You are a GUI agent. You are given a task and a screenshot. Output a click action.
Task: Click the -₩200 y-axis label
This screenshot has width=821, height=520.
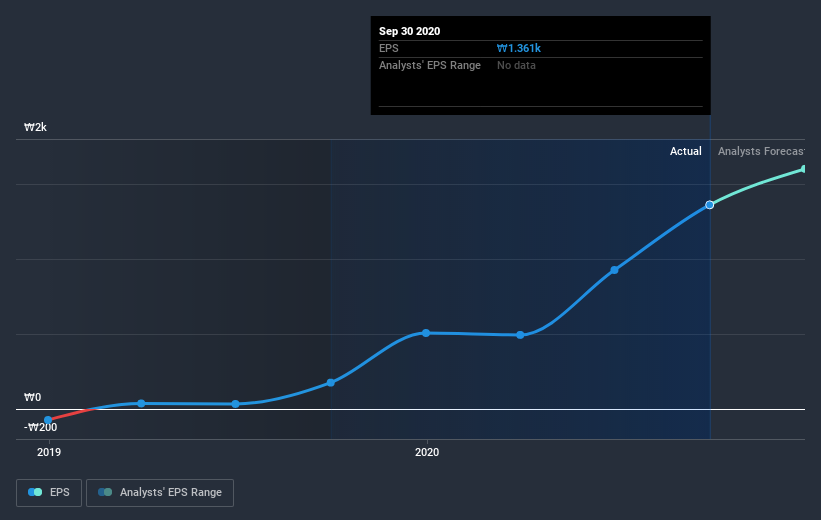coord(41,427)
